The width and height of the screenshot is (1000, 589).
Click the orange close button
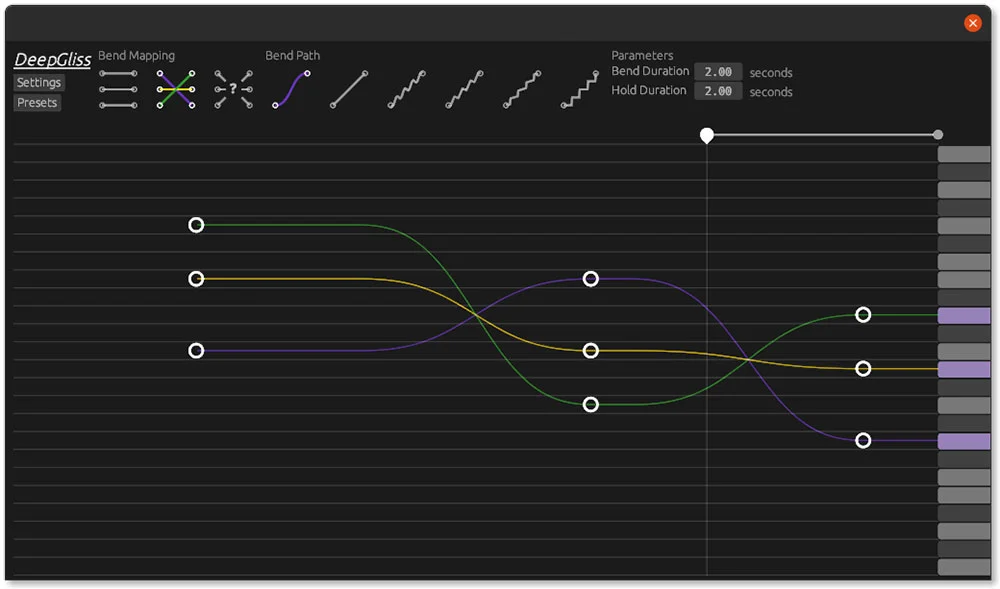[972, 23]
